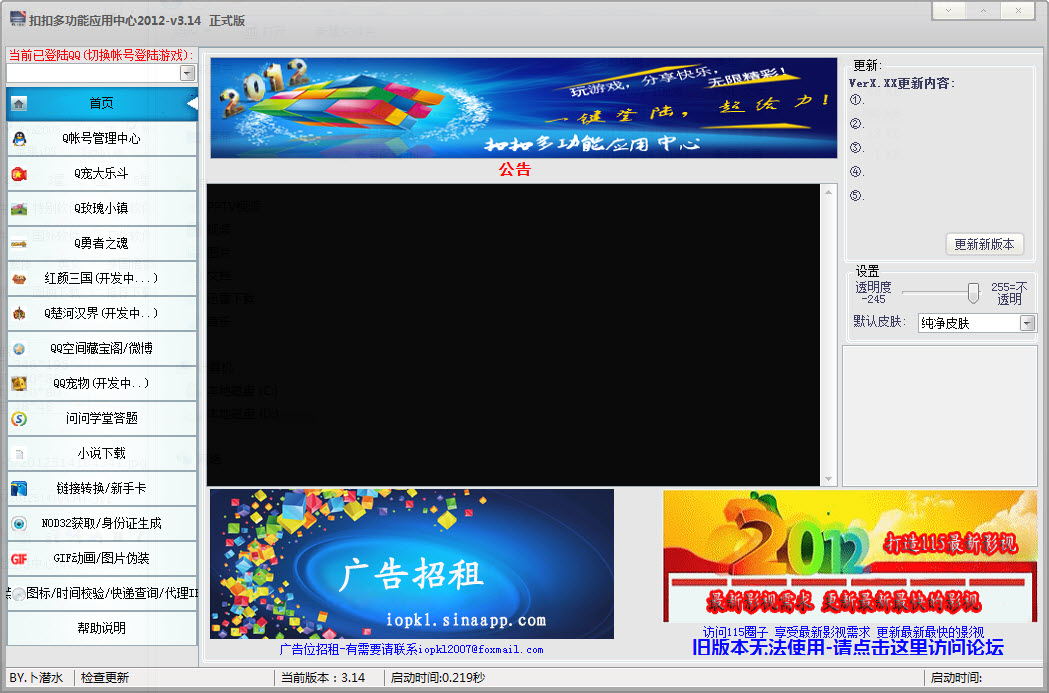
Task: Go to 小说下载 page
Action: pos(102,454)
